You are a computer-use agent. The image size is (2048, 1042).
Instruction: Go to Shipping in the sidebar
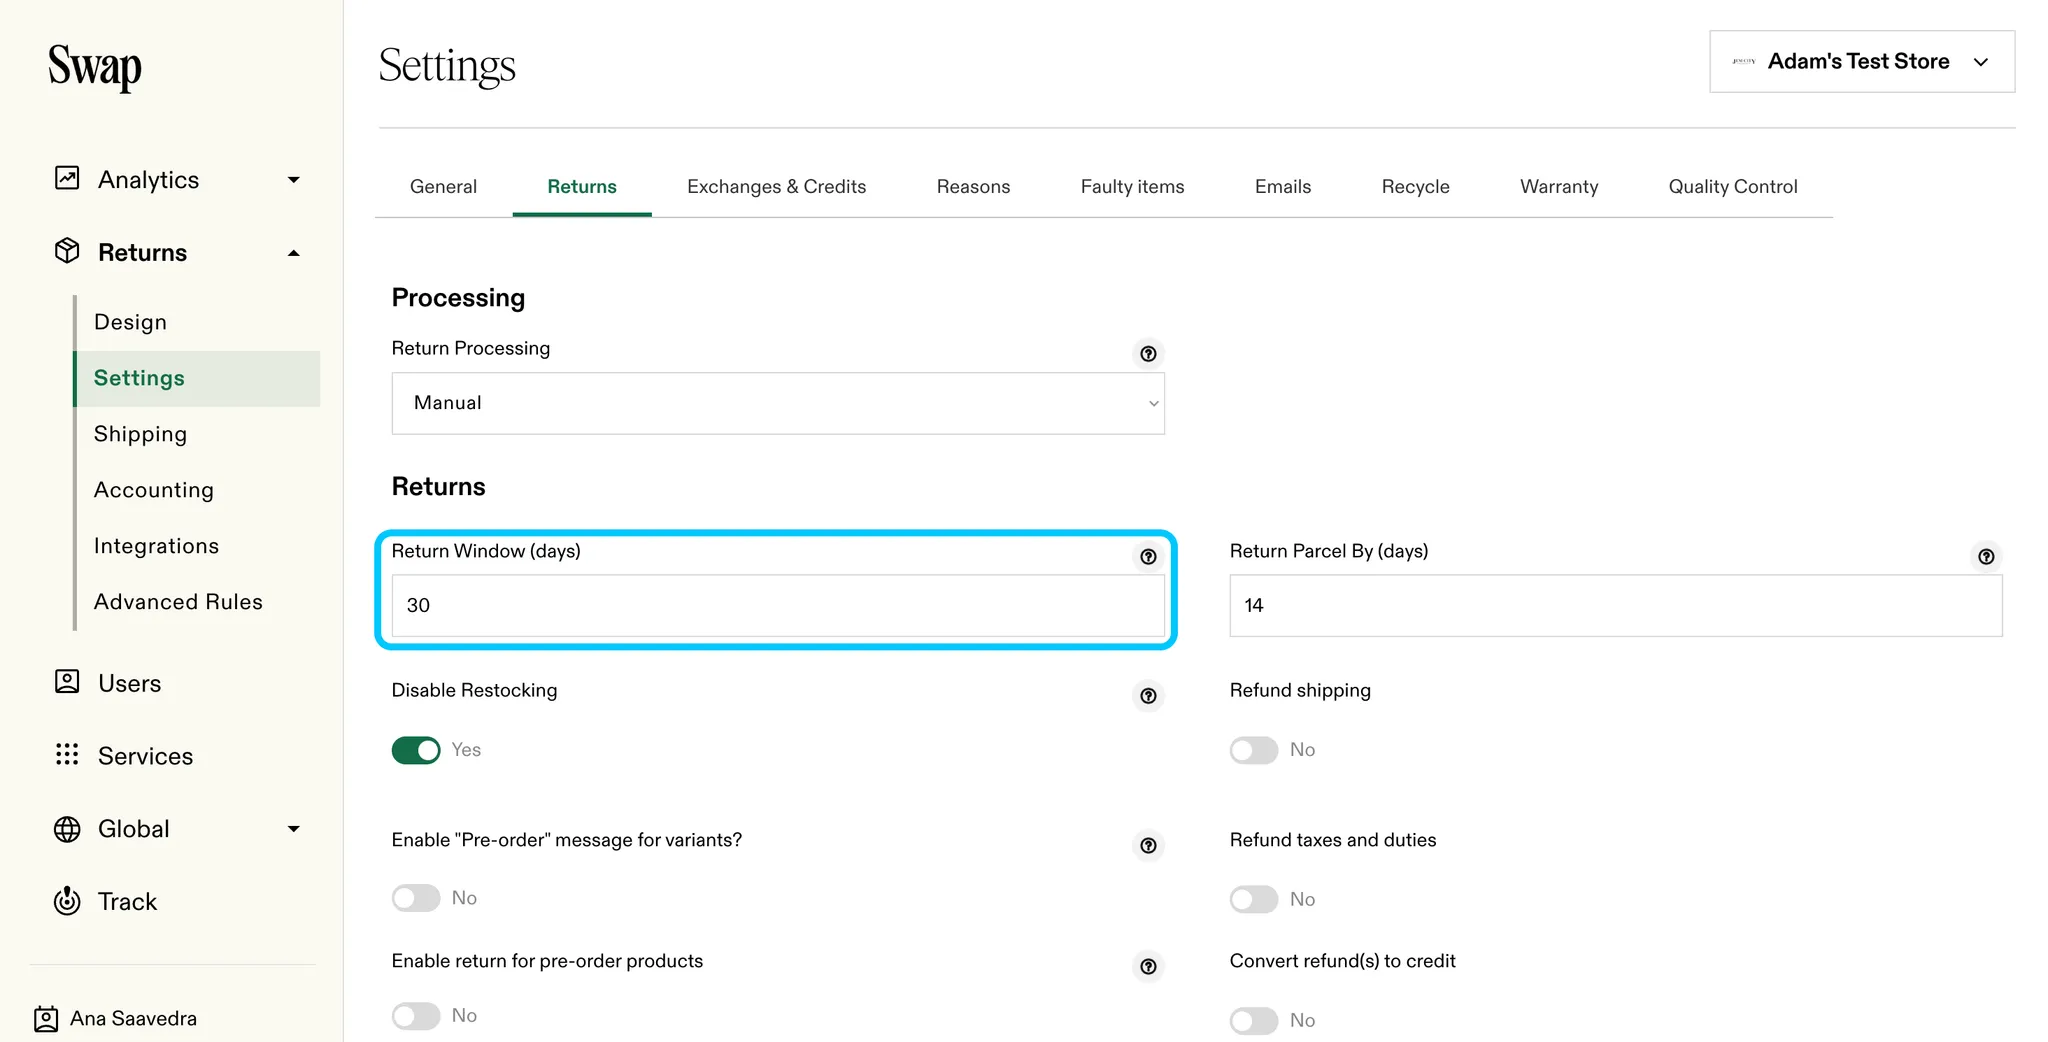[x=140, y=434]
